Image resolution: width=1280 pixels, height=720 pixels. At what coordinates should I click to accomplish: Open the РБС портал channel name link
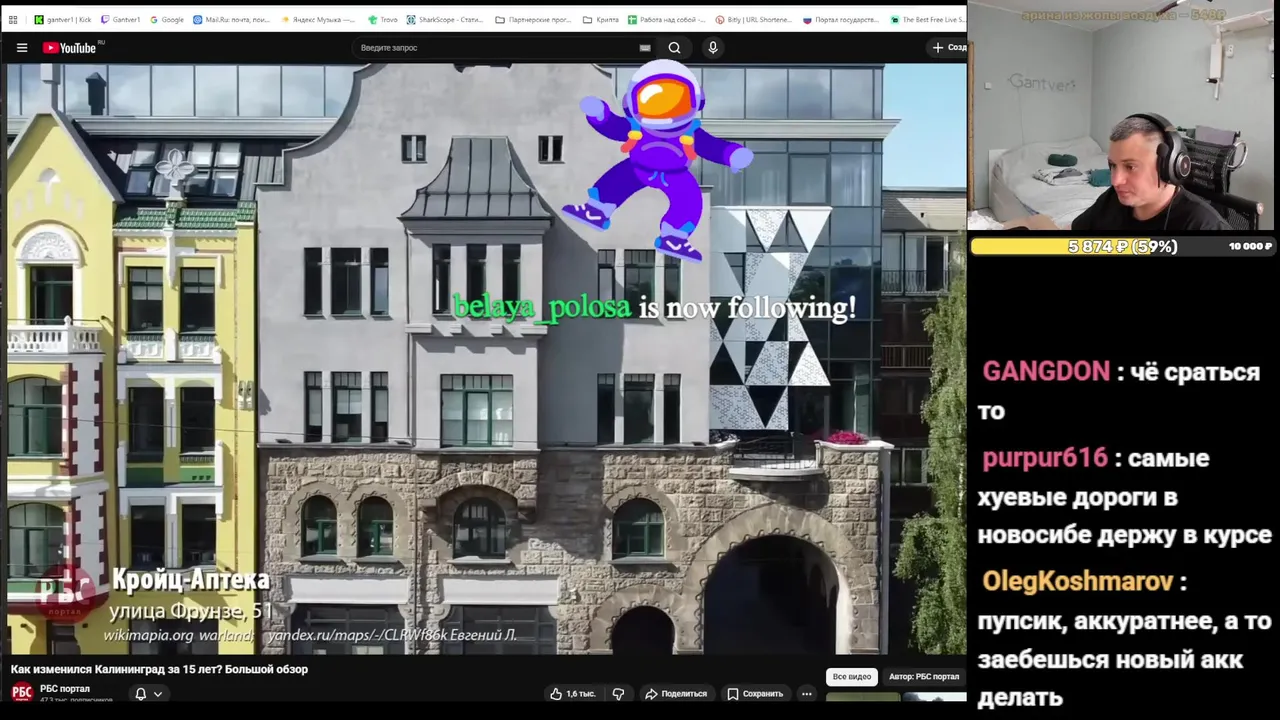(x=65, y=689)
